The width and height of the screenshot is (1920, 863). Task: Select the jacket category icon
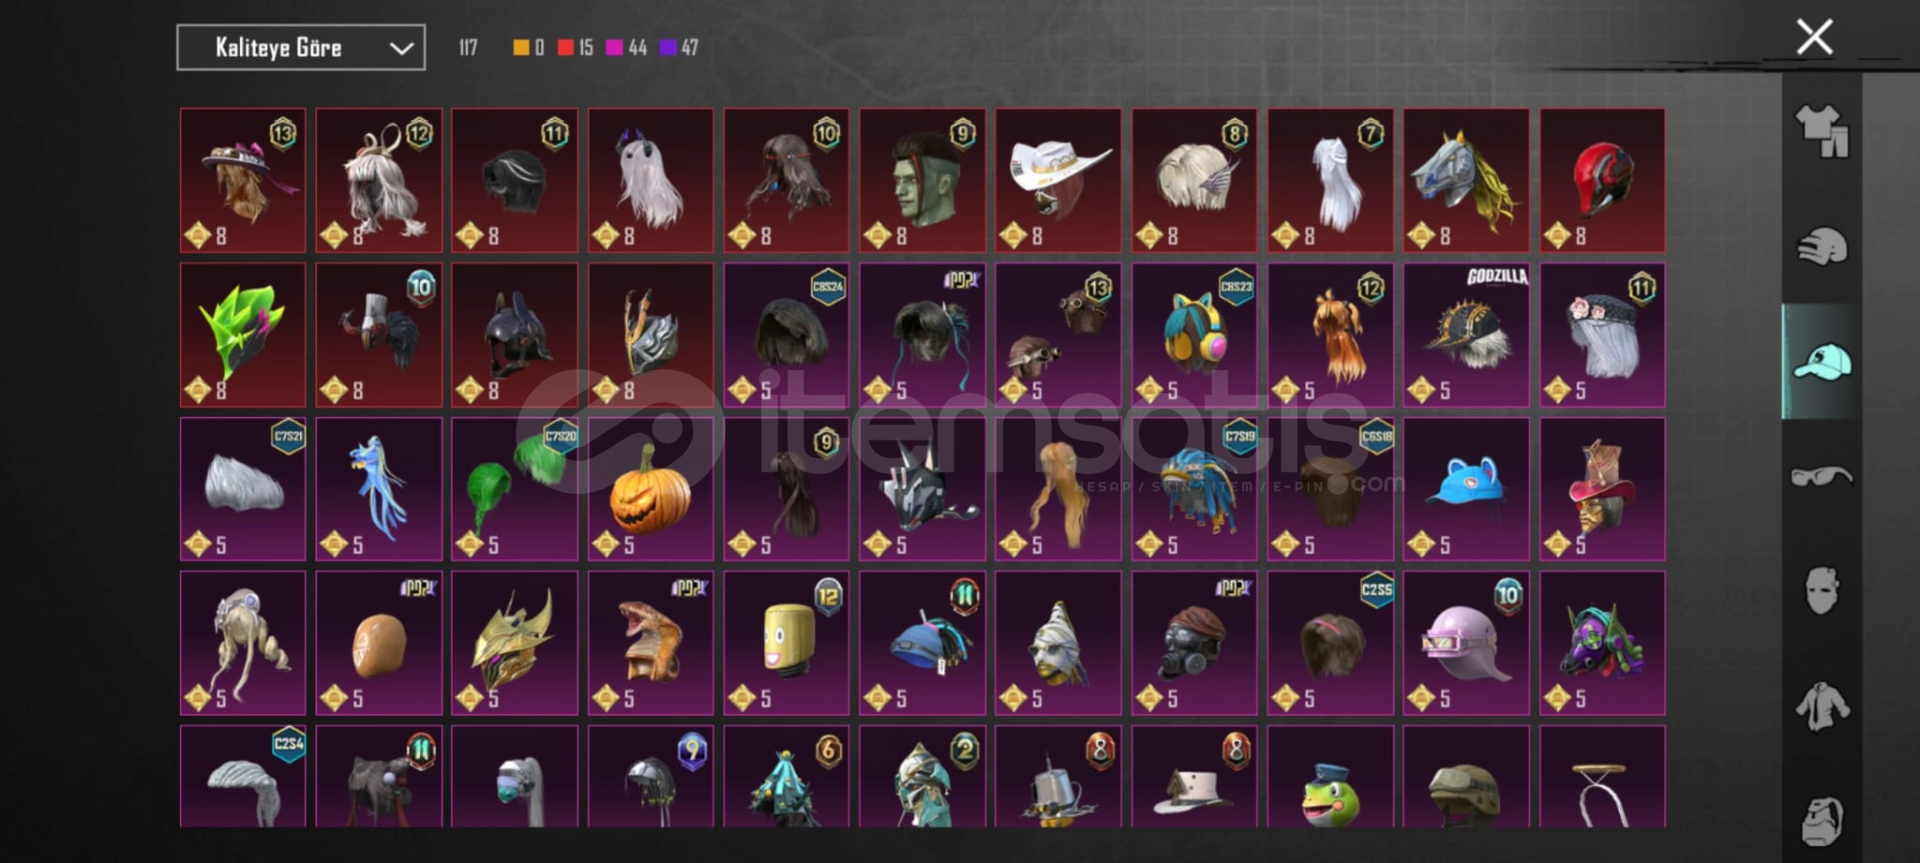pos(1822,706)
